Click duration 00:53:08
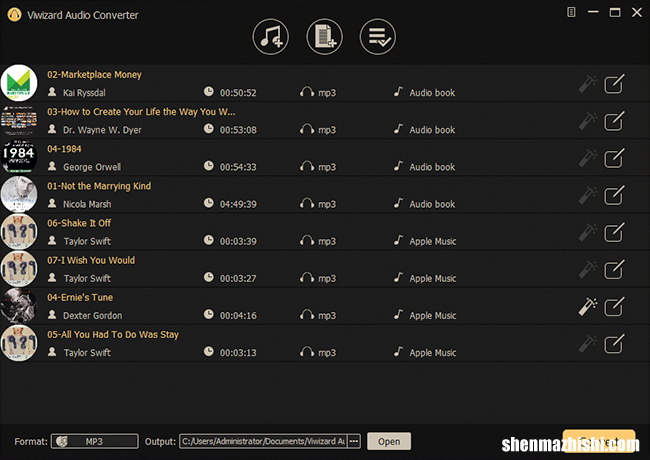Viewport: 650px width, 460px height. [x=238, y=130]
